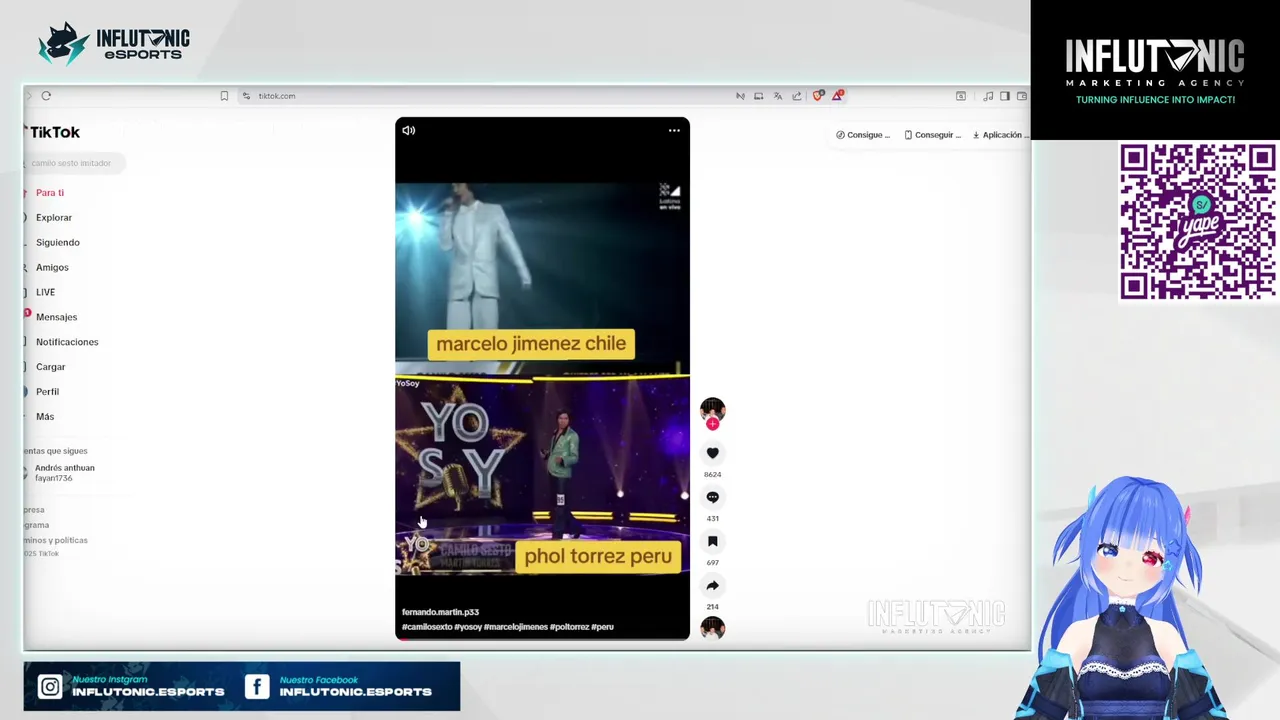The image size is (1280, 720).
Task: Click the Brave Rewards triangle icon
Action: pos(837,96)
